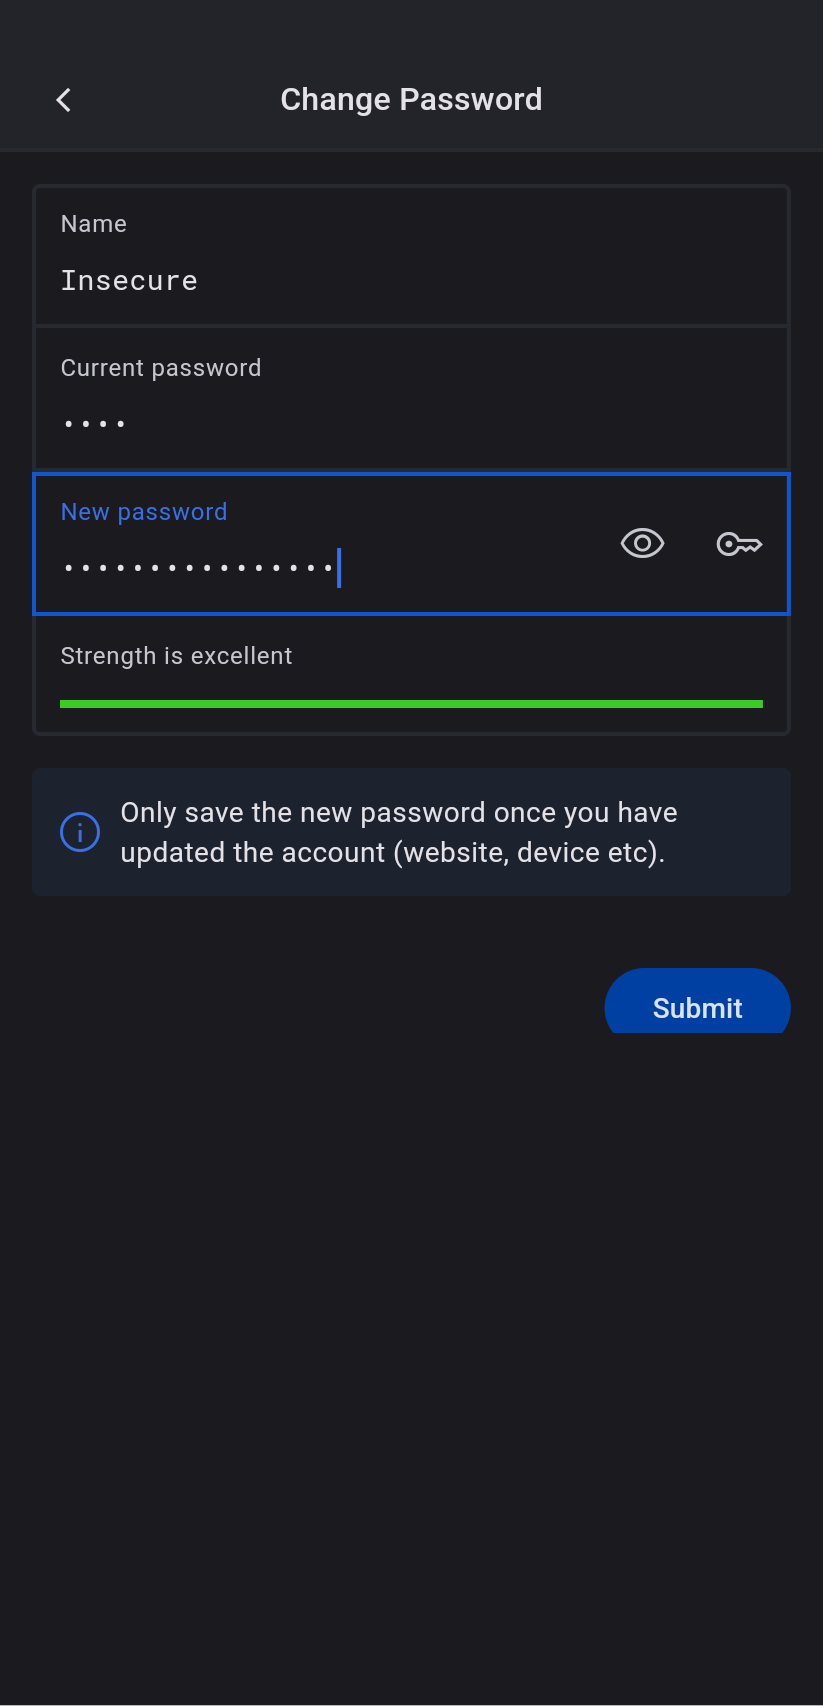Click the 'Only save the new password' notice
The image size is (823, 1706).
[x=399, y=813]
